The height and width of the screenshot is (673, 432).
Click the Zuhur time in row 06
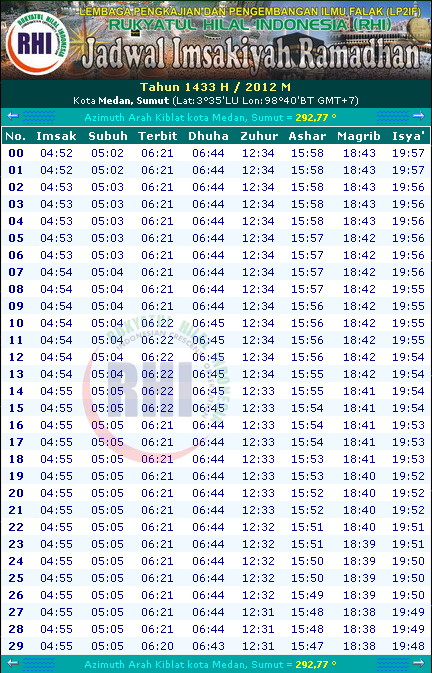coord(258,255)
